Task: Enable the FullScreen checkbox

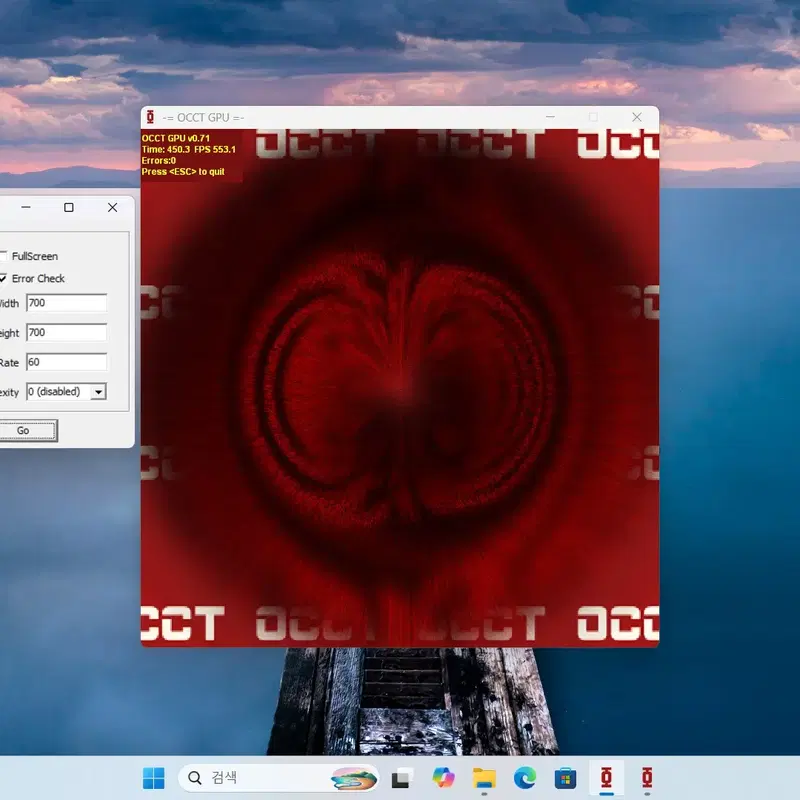Action: (3, 256)
